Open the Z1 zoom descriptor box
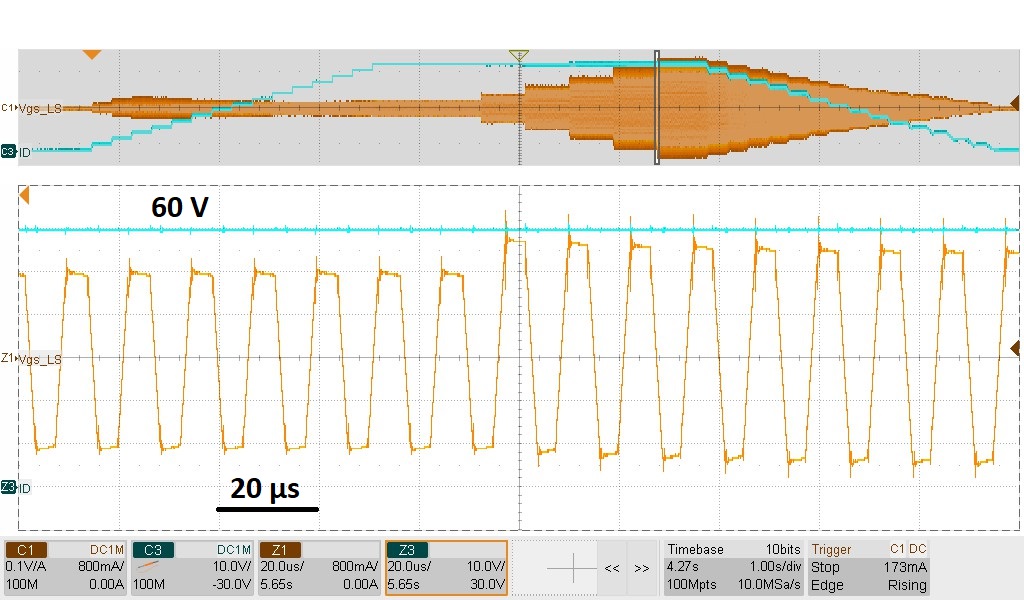The width and height of the screenshot is (1024, 600). tap(319, 567)
